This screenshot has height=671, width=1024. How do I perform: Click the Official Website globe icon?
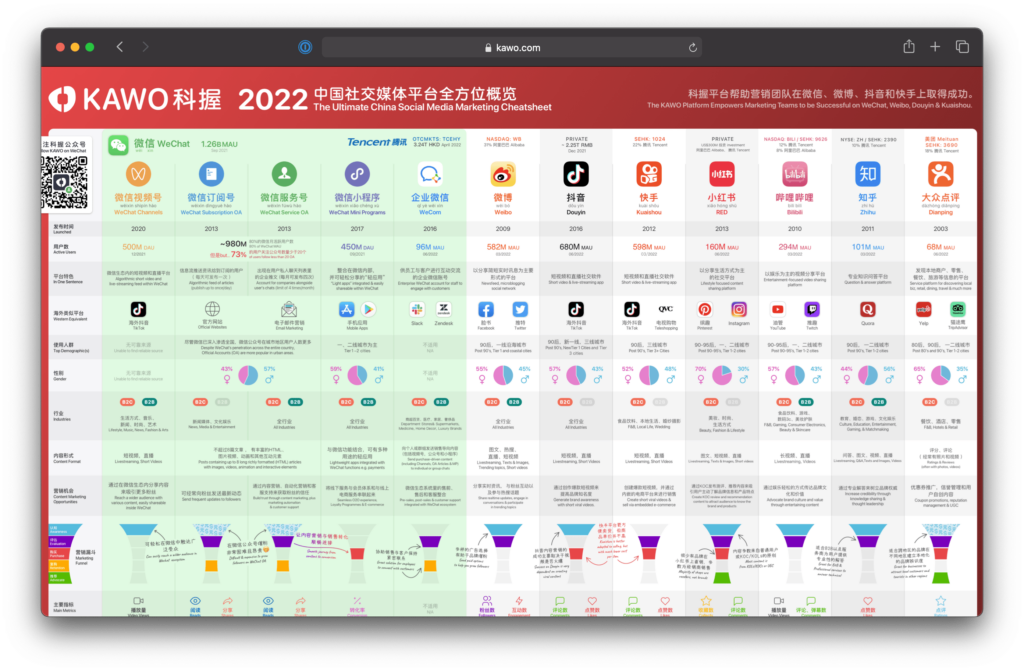[212, 309]
